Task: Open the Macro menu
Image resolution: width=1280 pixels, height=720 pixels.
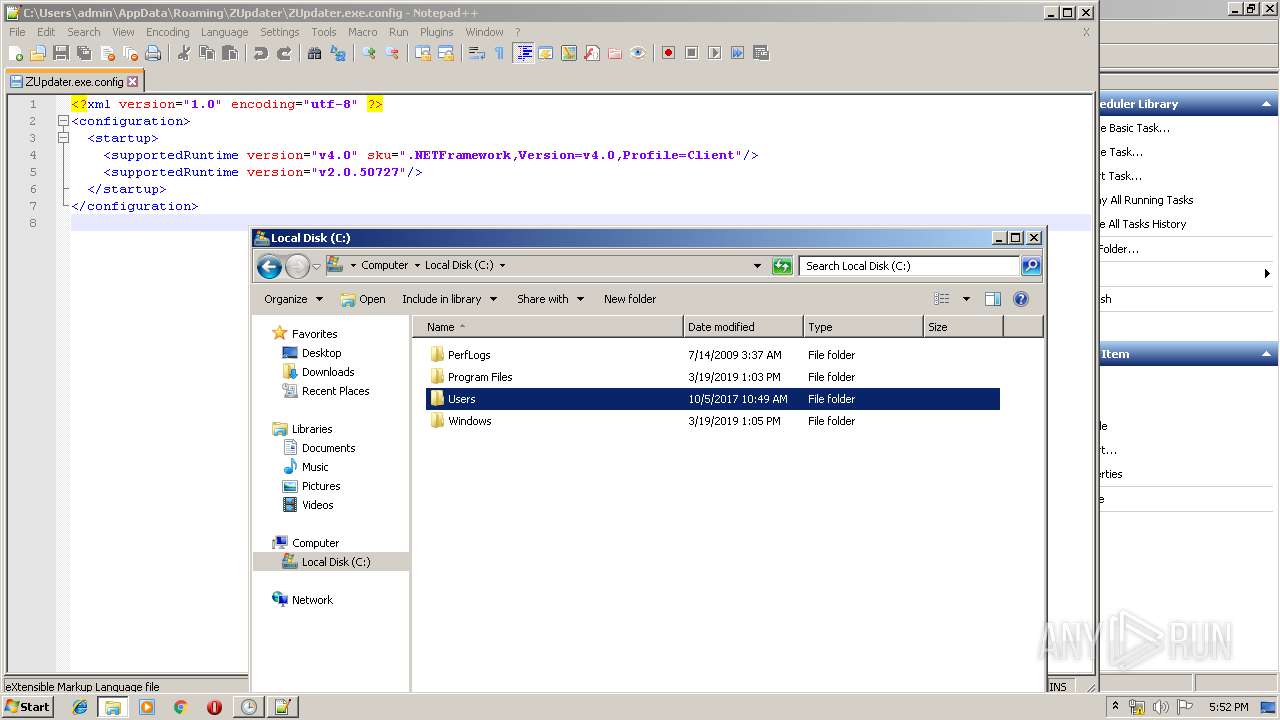Action: click(362, 32)
